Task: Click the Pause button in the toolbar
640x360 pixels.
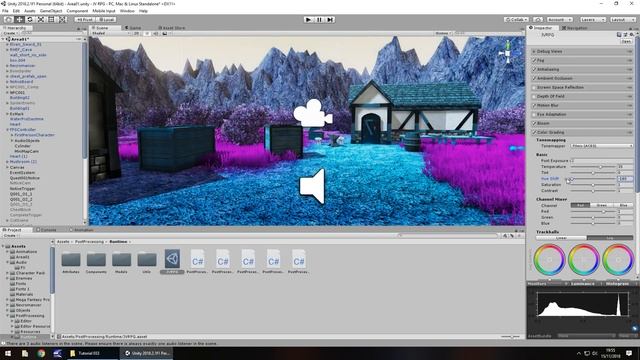Action: [320, 19]
